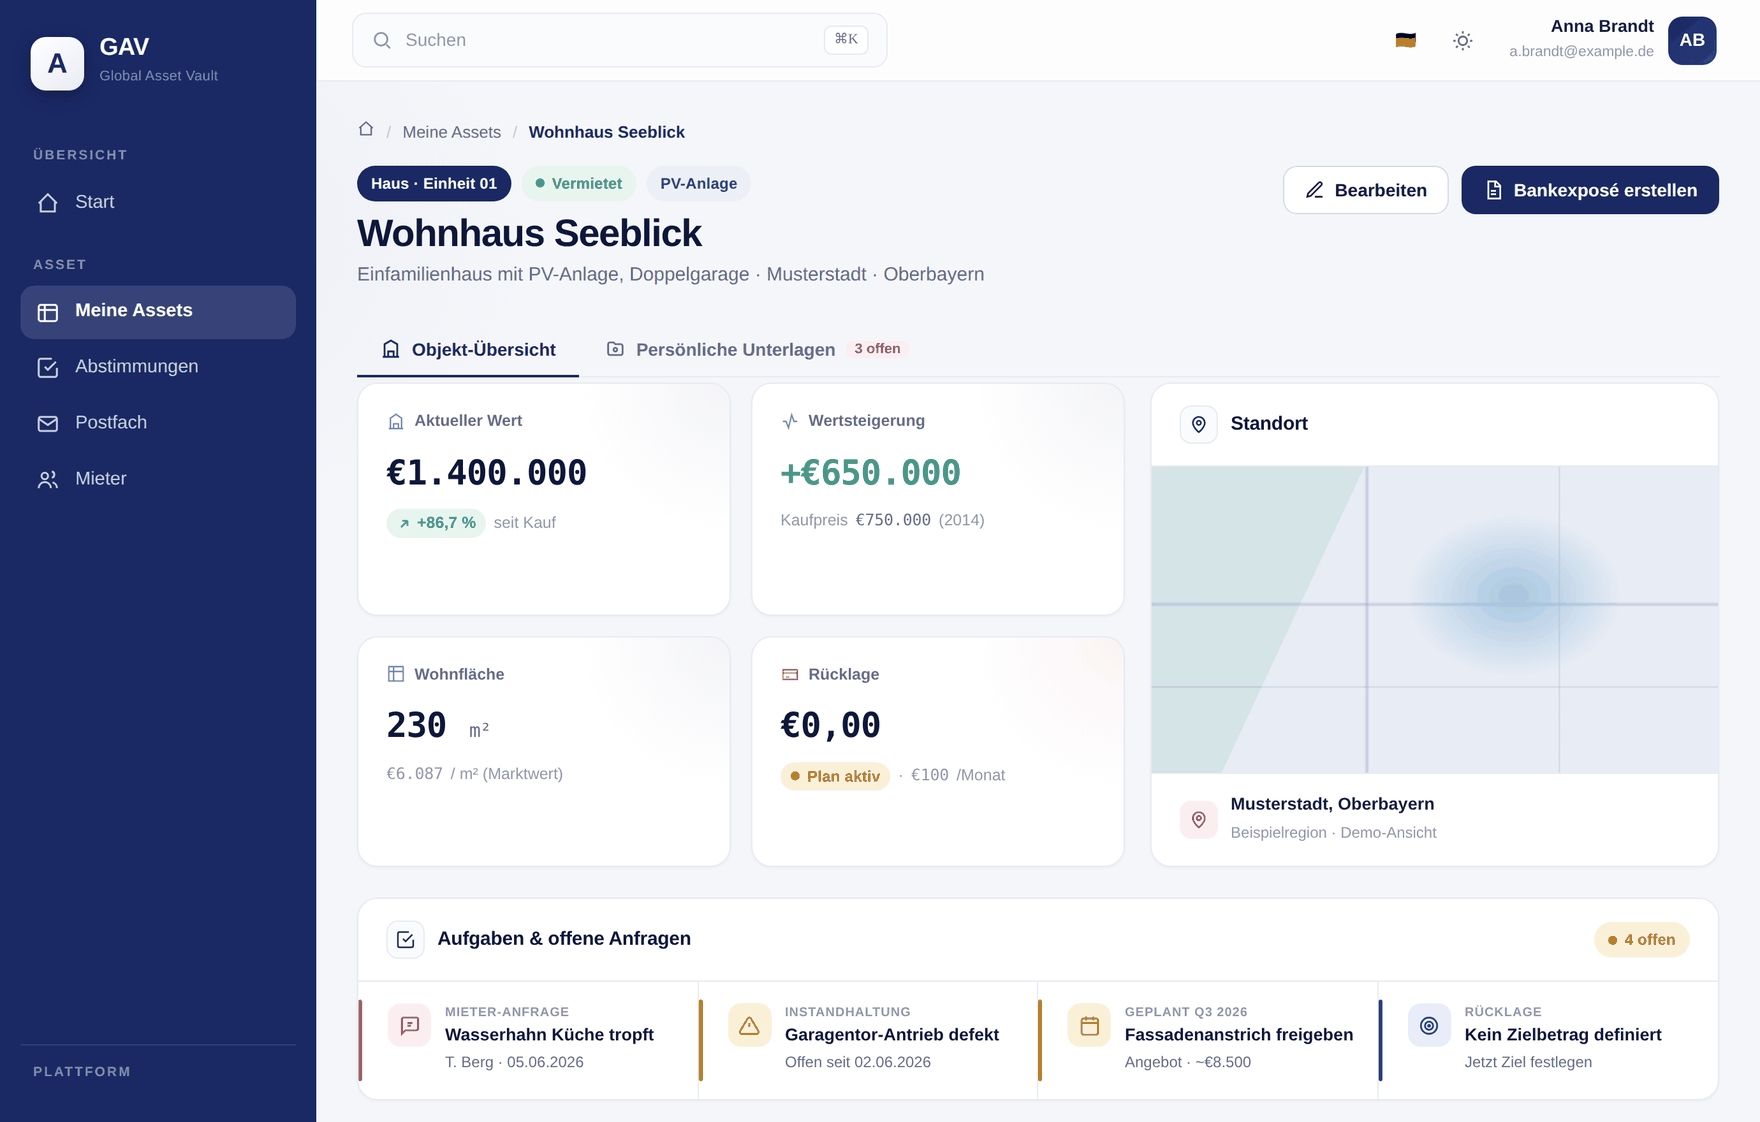Toggle the light/dark theme sun icon
1760x1122 pixels.
pos(1462,41)
